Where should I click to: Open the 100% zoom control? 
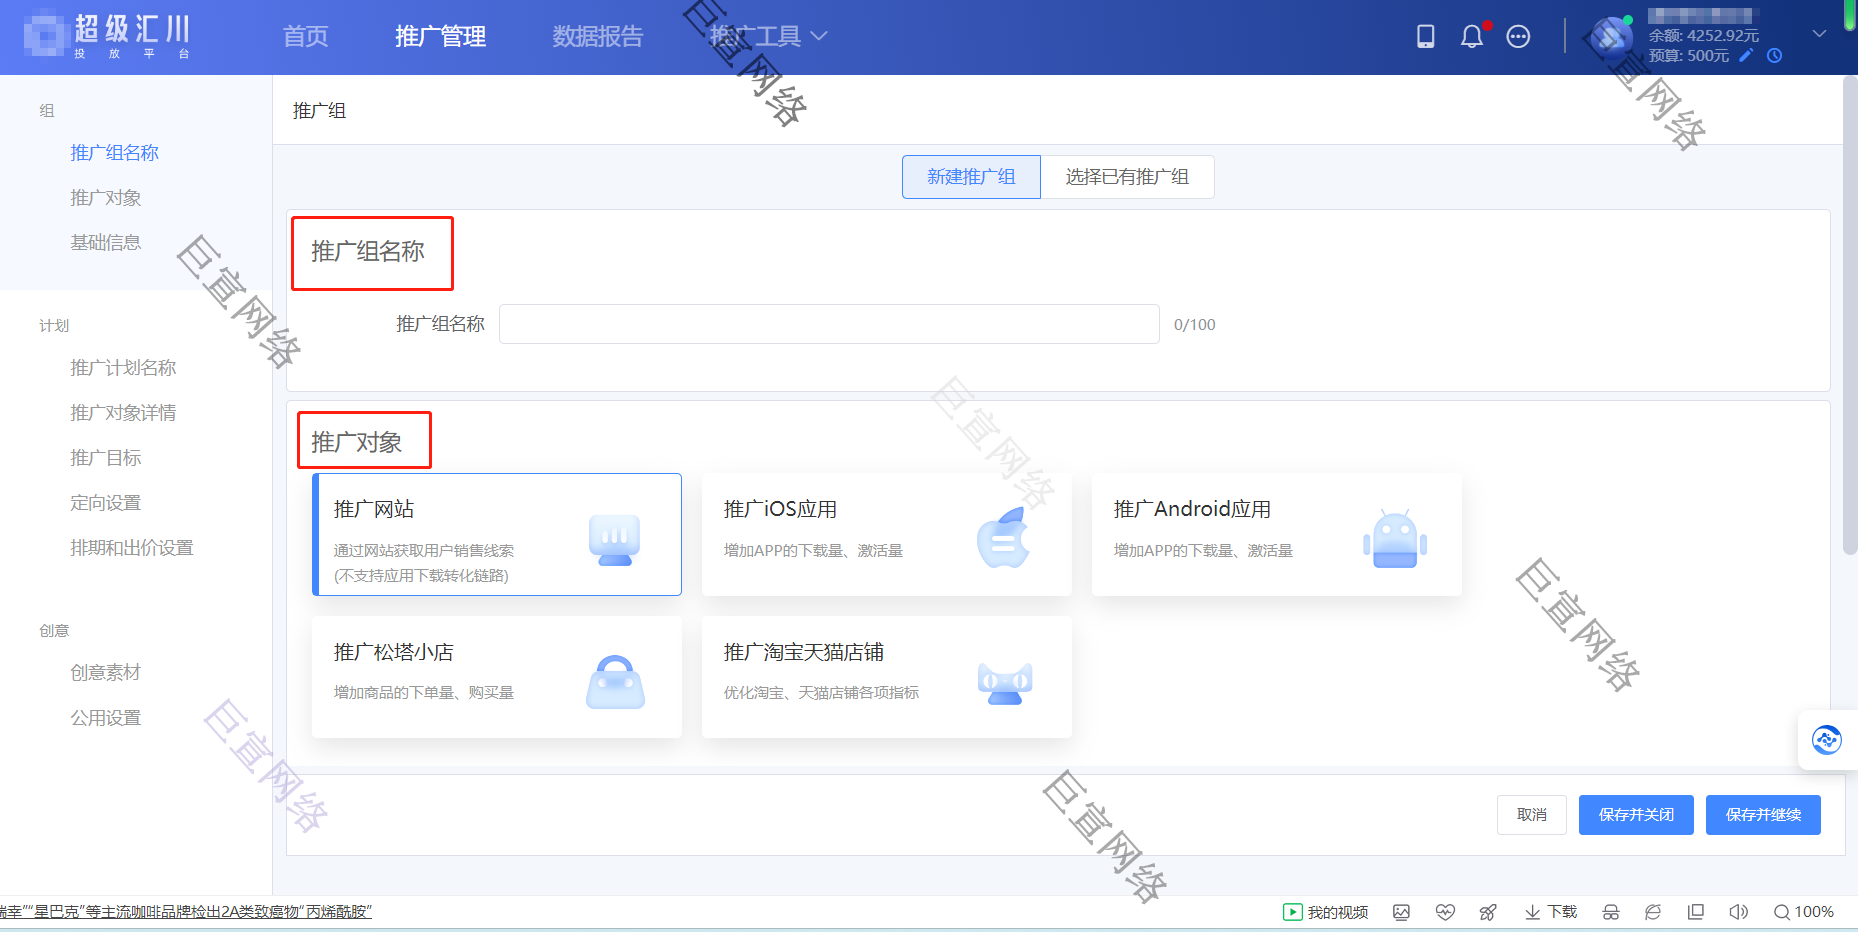pyautogui.click(x=1804, y=912)
